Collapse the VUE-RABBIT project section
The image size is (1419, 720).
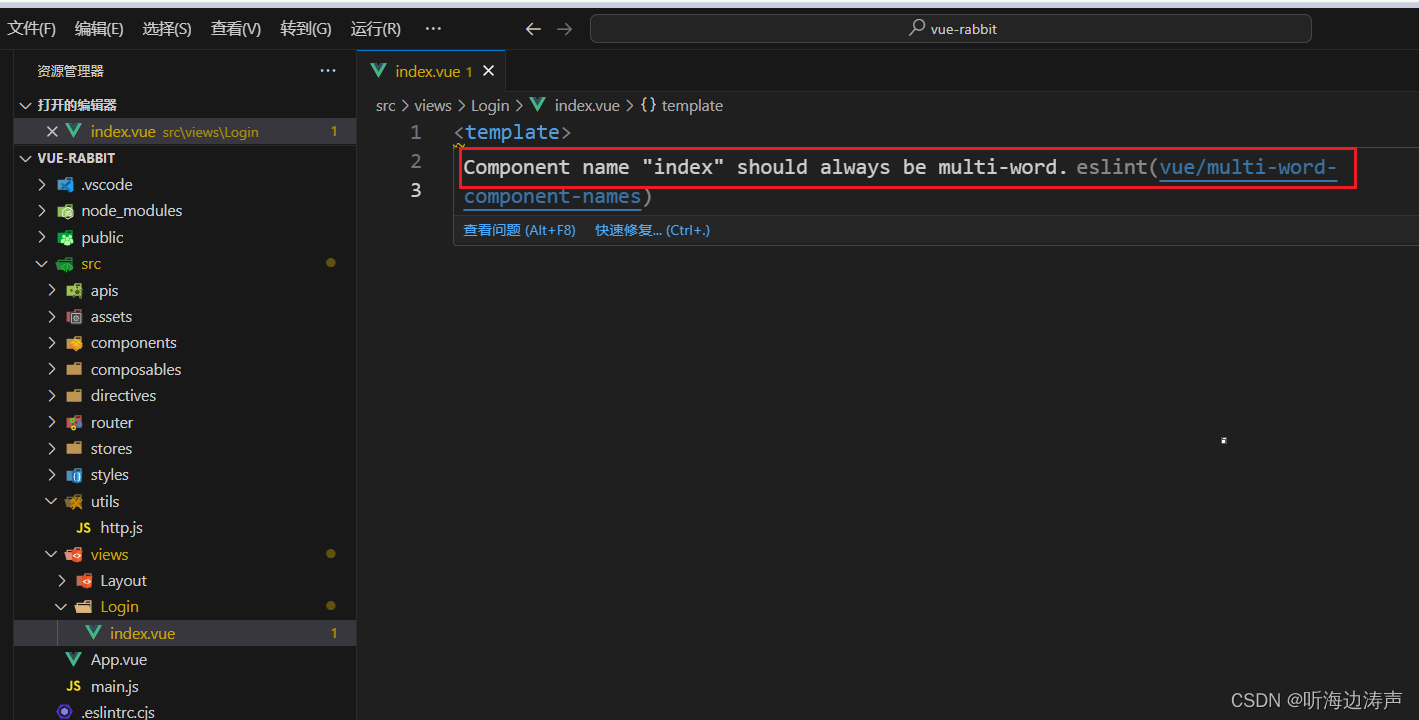click(25, 158)
